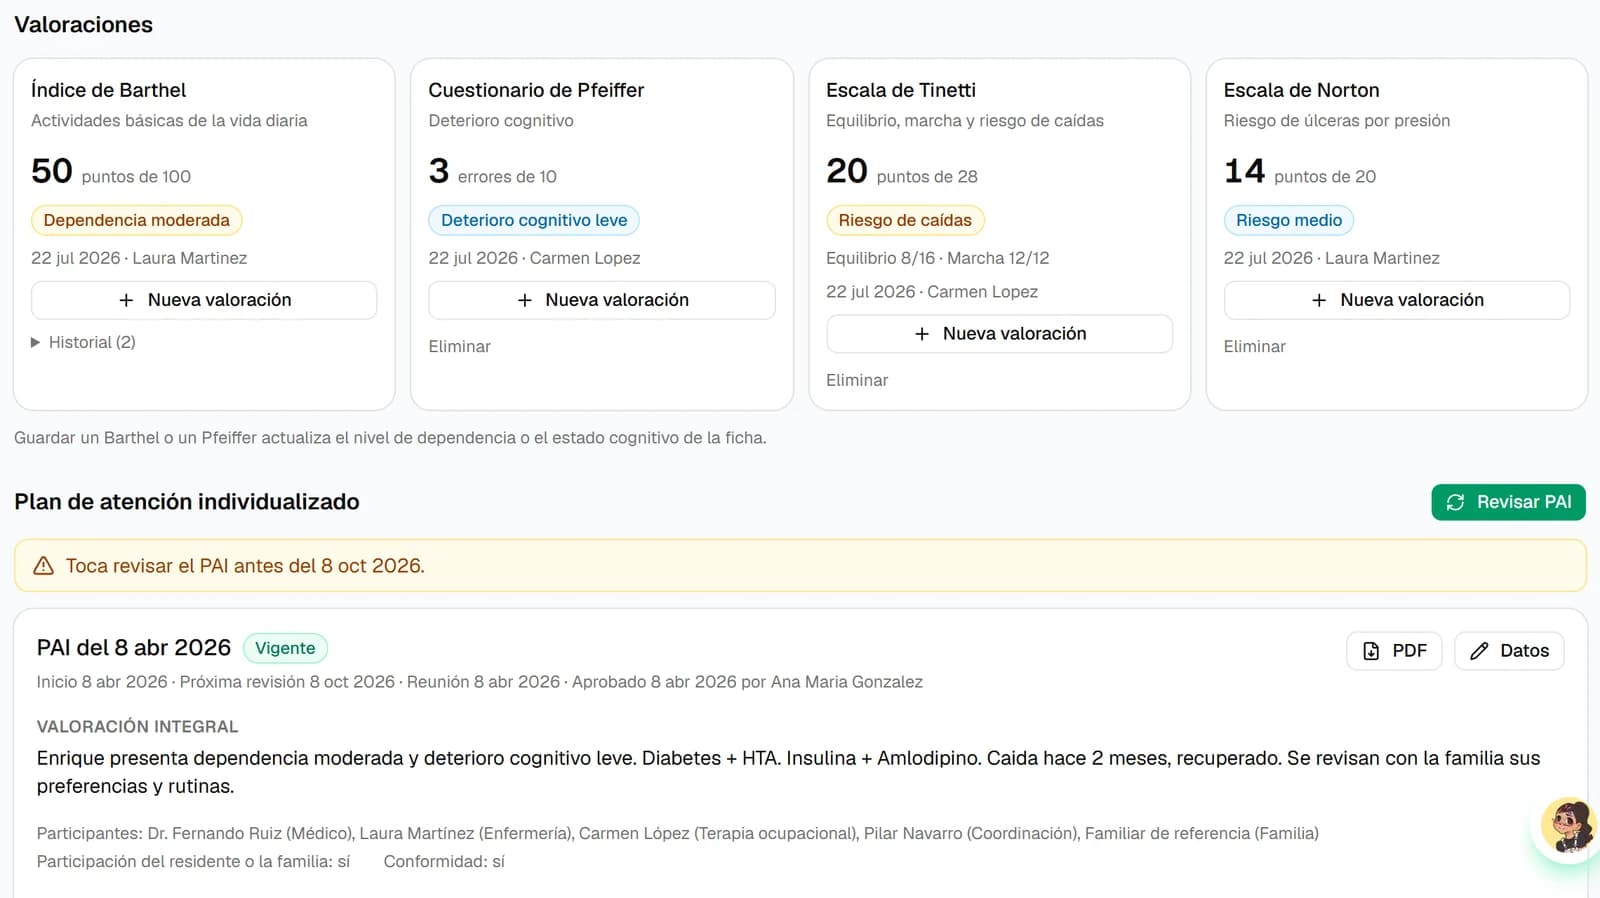Click the 20 puntos de 28 score
This screenshot has height=898, width=1600.
pos(902,172)
